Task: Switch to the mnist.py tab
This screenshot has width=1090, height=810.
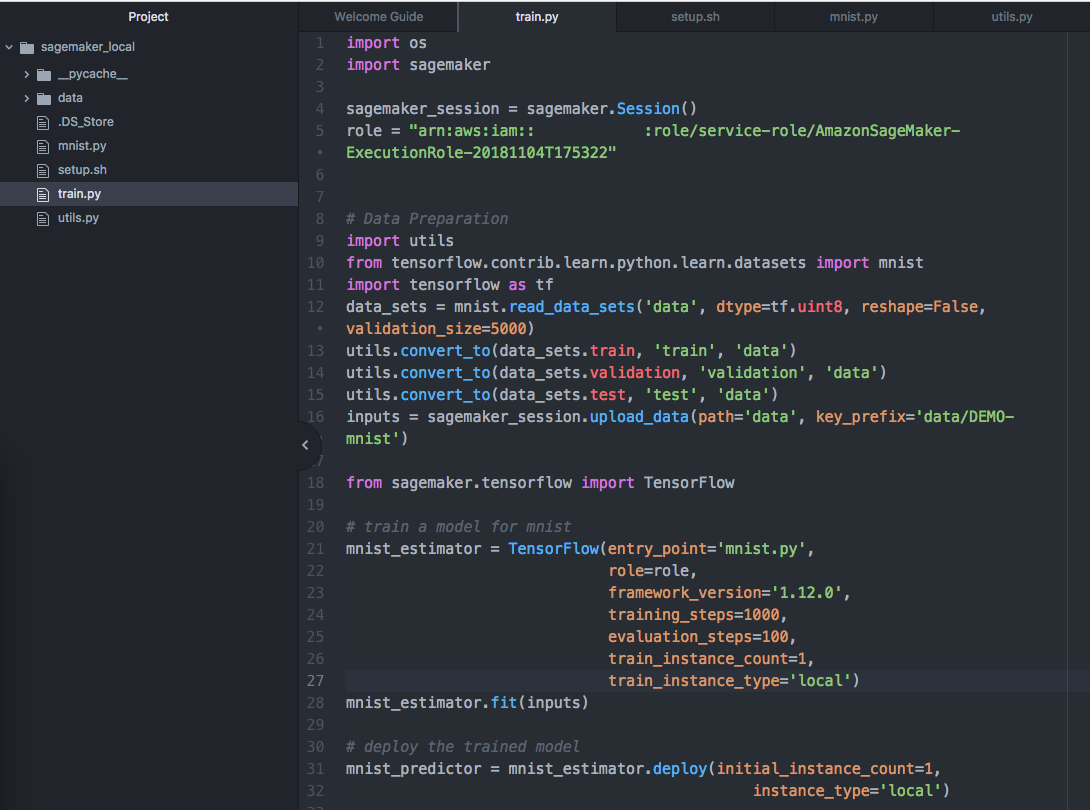Action: [x=854, y=17]
